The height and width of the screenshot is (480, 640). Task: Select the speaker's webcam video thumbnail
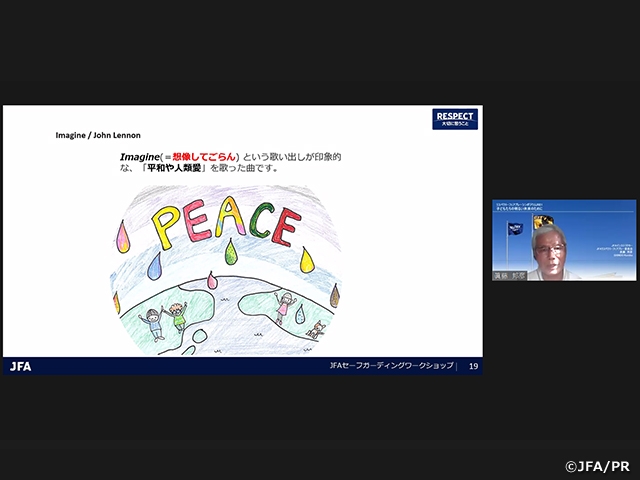[x=563, y=240]
